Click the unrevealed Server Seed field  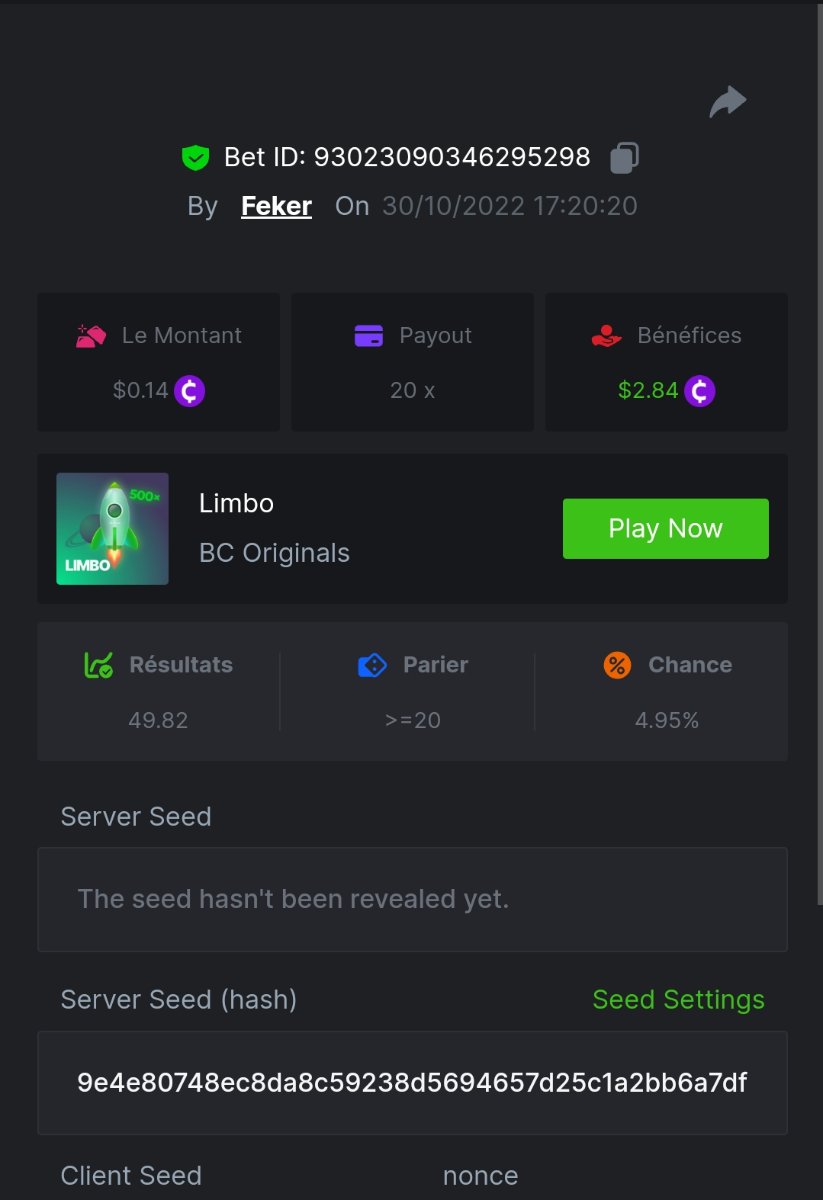(412, 899)
